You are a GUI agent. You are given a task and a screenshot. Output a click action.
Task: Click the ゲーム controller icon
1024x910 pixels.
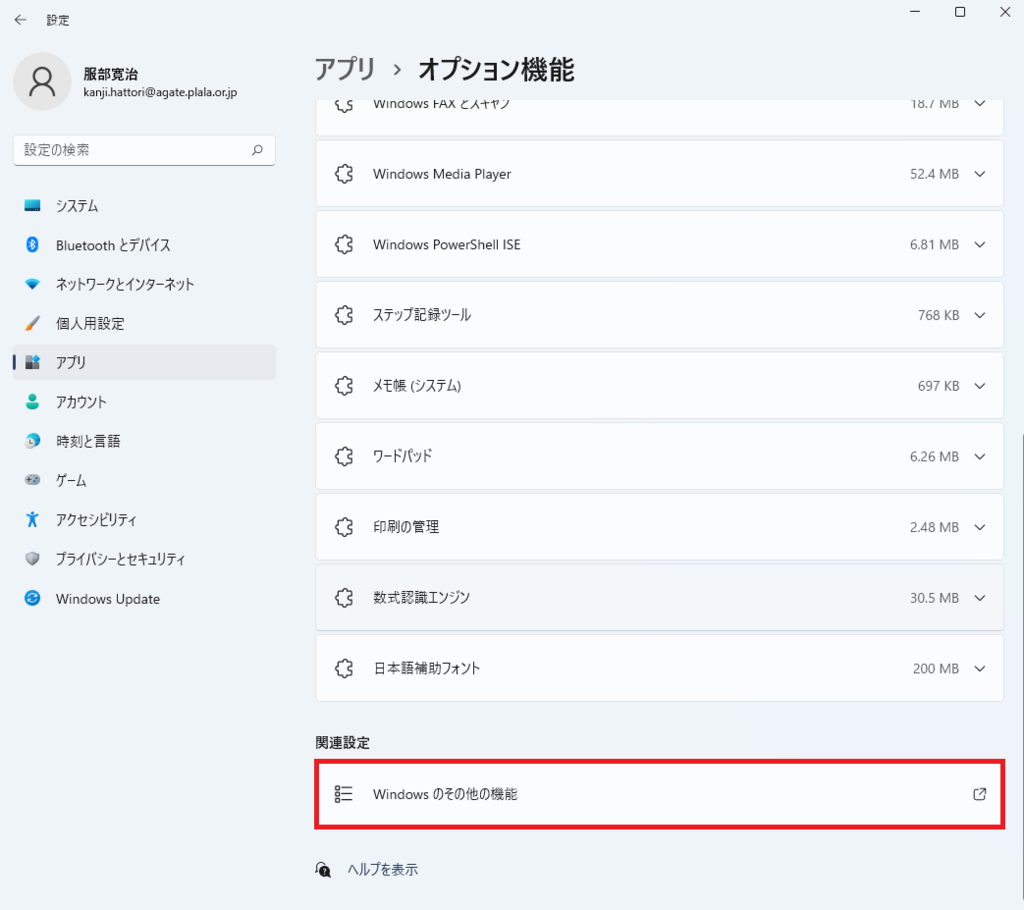tap(32, 480)
